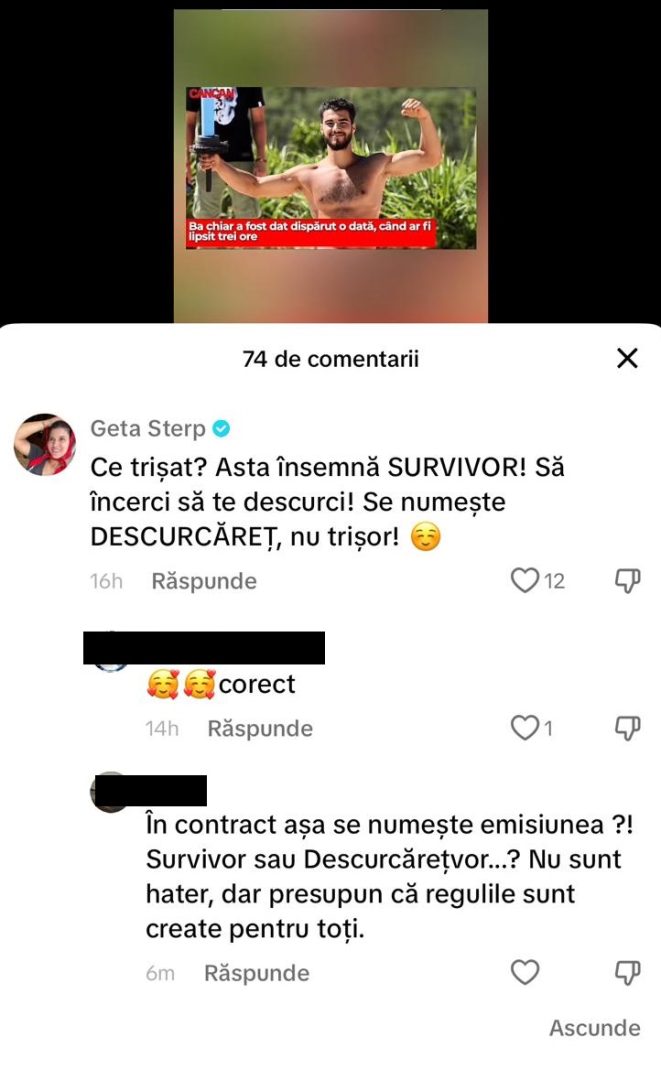661x1080 pixels.
Task: Tap the video image of the flexing man
Action: tap(331, 167)
